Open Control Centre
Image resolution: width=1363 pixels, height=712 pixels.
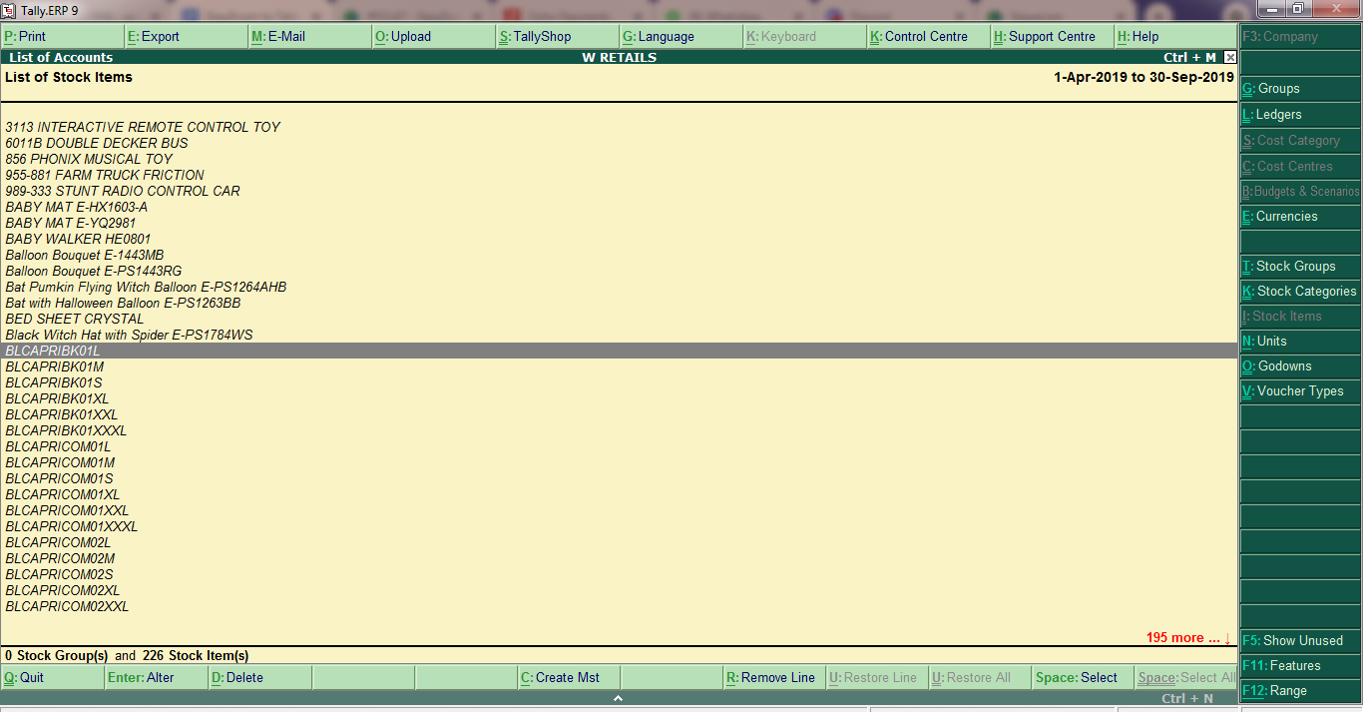click(x=929, y=36)
